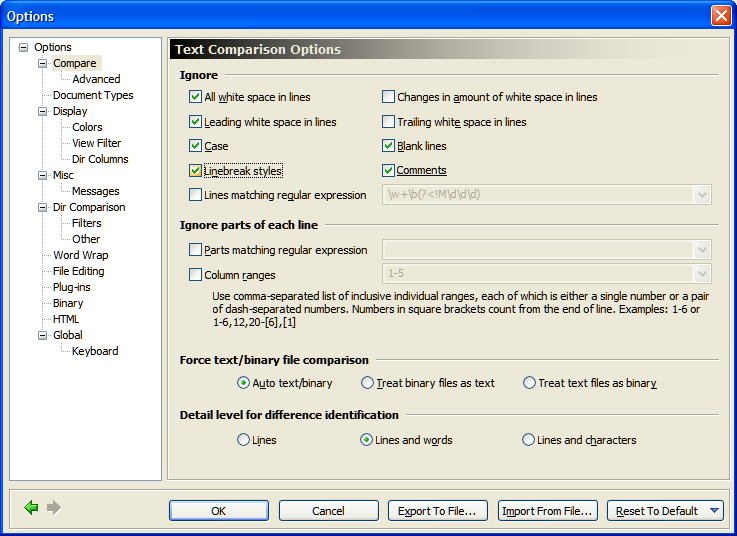Open the Word Wrap page

pos(81,255)
